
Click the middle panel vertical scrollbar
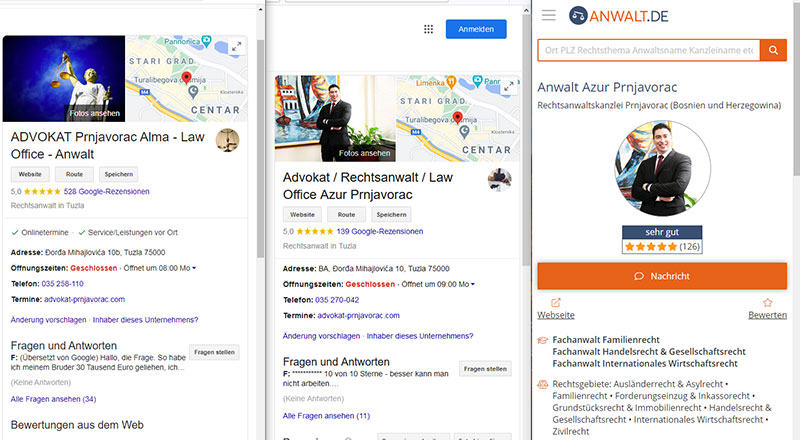(526, 138)
